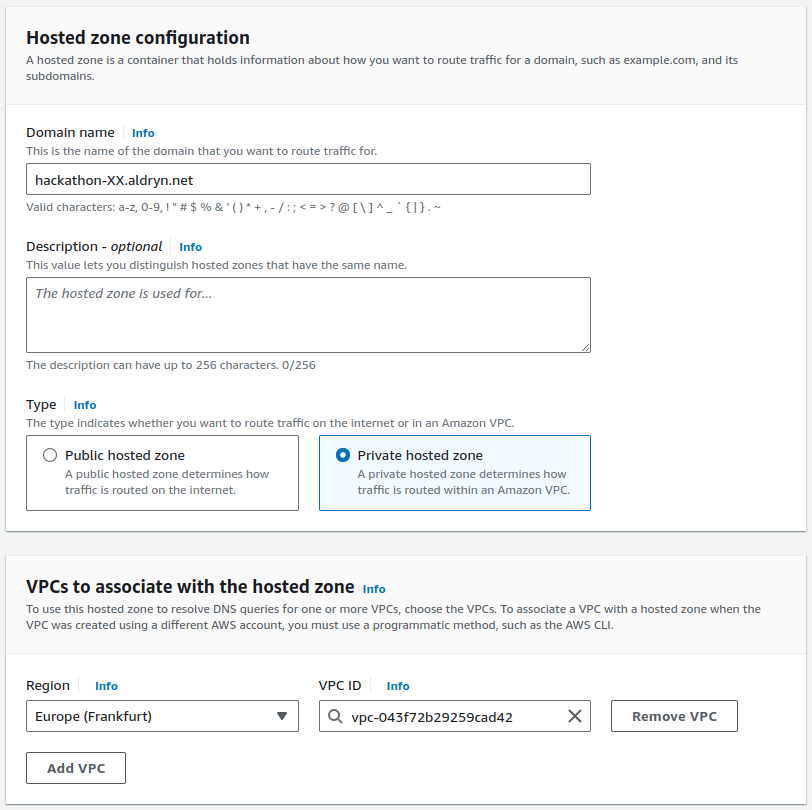Image resolution: width=812 pixels, height=810 pixels.
Task: Open the Europe (Frankfurt) region dropdown
Action: (162, 716)
